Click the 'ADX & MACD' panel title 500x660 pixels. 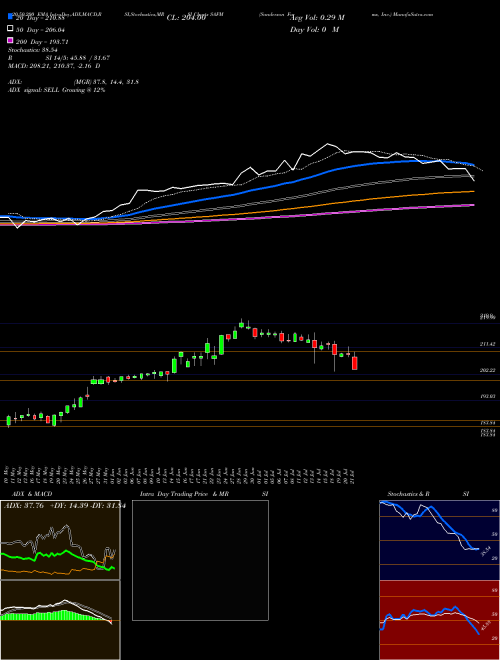[32, 494]
